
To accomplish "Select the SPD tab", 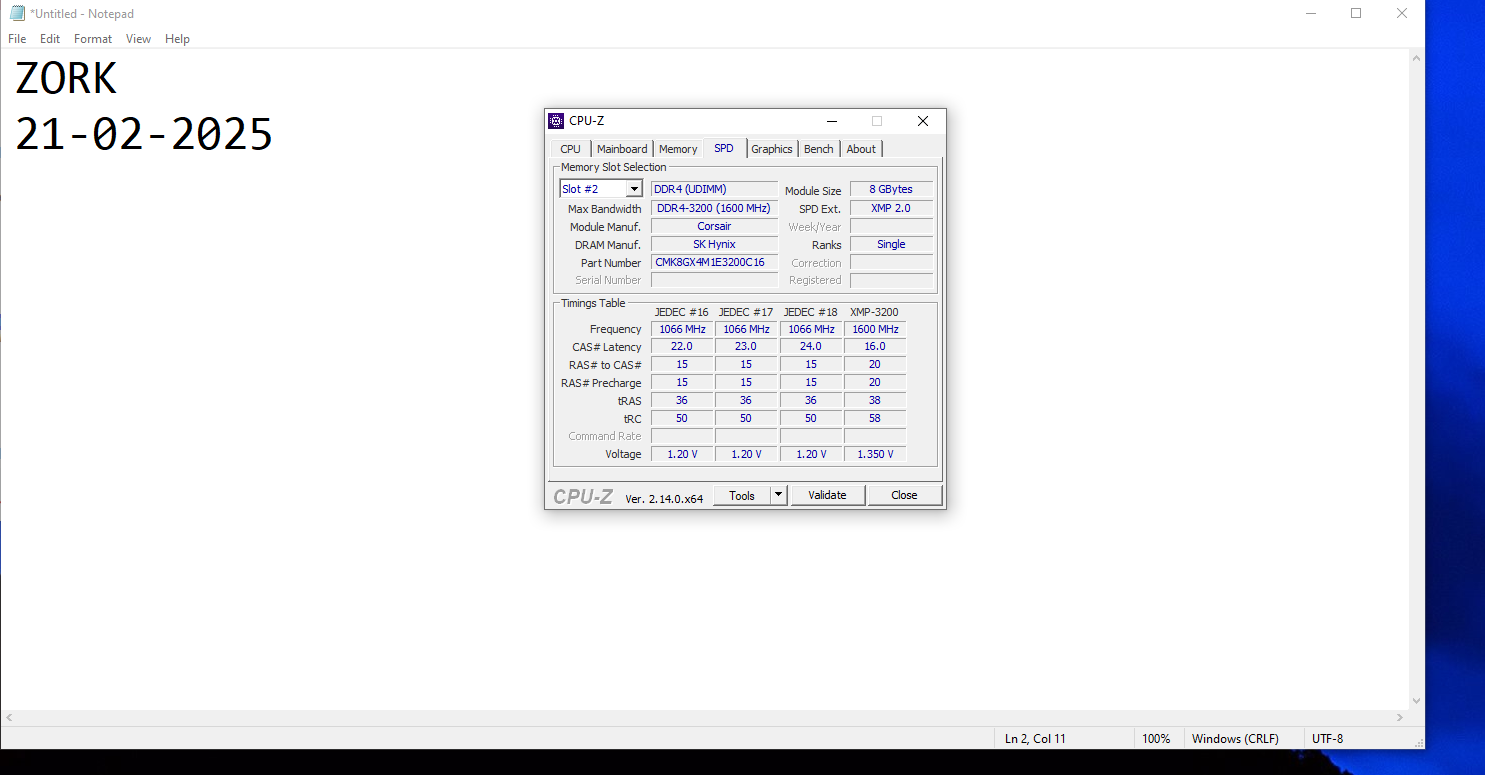I will (724, 148).
